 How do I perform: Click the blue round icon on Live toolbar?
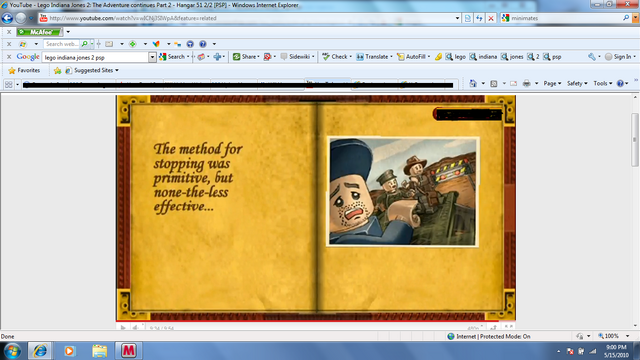coord(190,44)
